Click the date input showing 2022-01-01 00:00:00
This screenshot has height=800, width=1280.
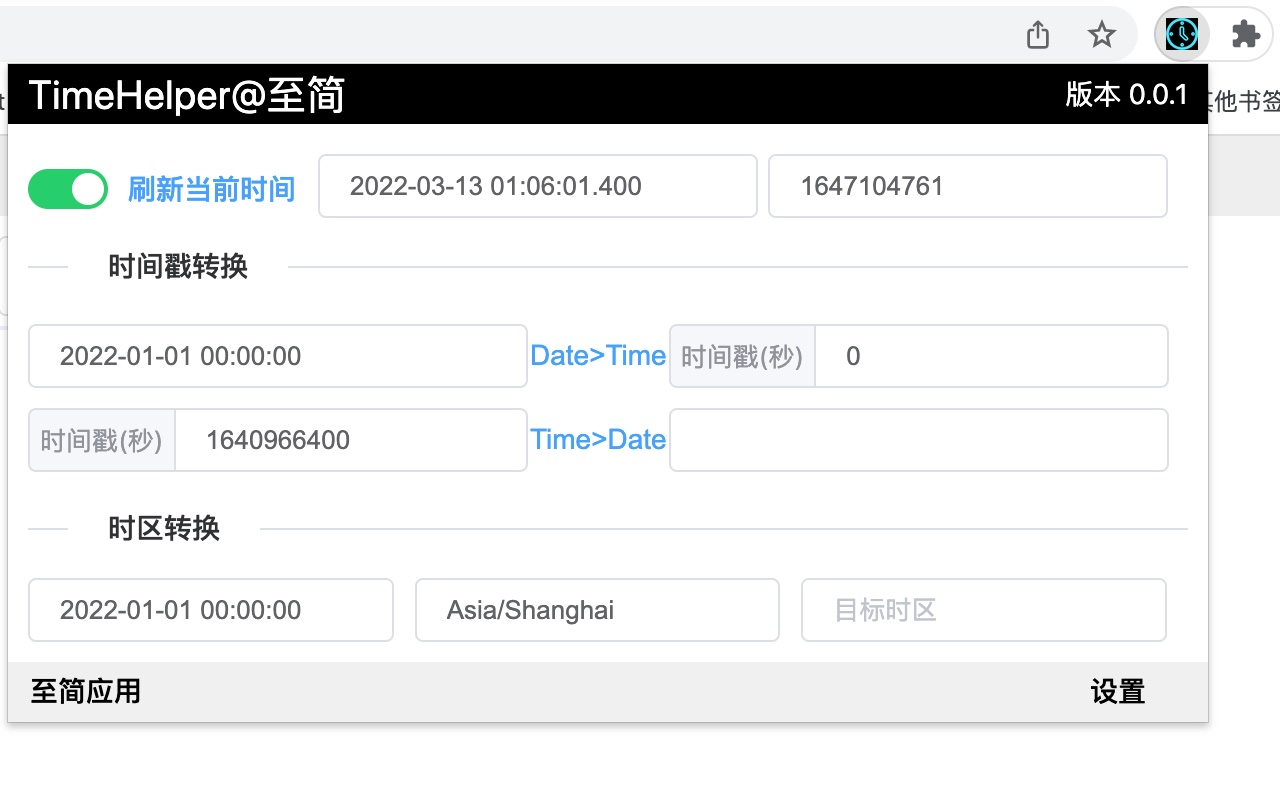tap(277, 356)
